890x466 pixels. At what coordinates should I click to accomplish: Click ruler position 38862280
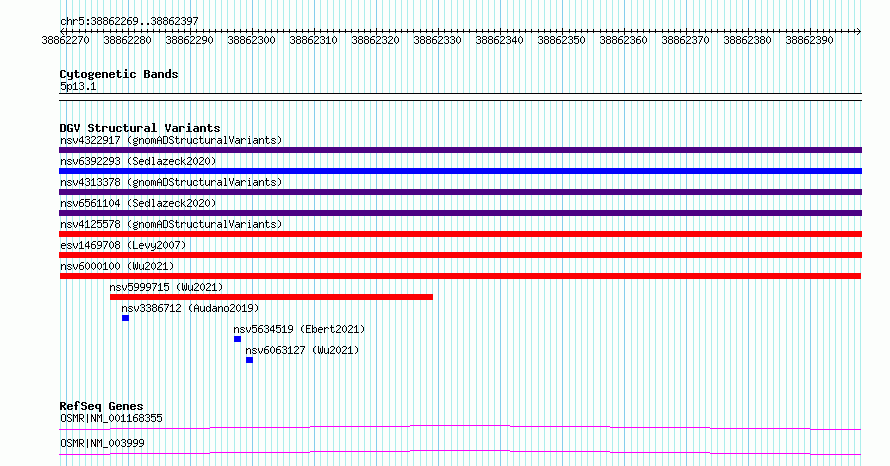click(127, 40)
